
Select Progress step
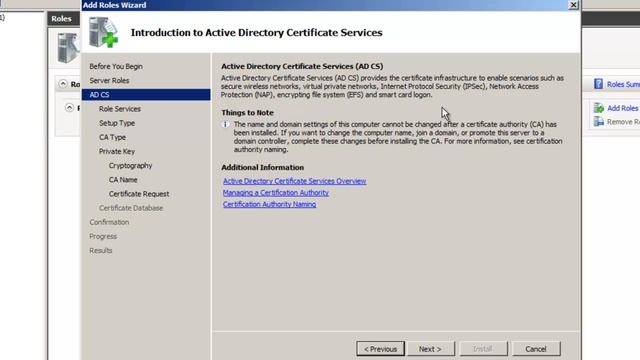point(103,236)
